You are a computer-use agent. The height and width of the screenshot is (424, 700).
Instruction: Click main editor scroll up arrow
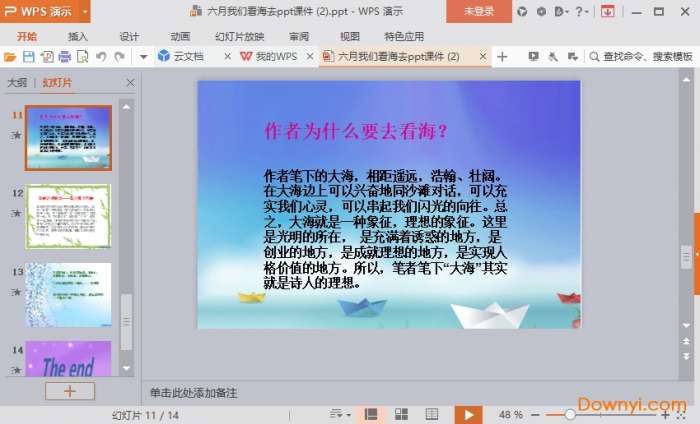(x=686, y=79)
